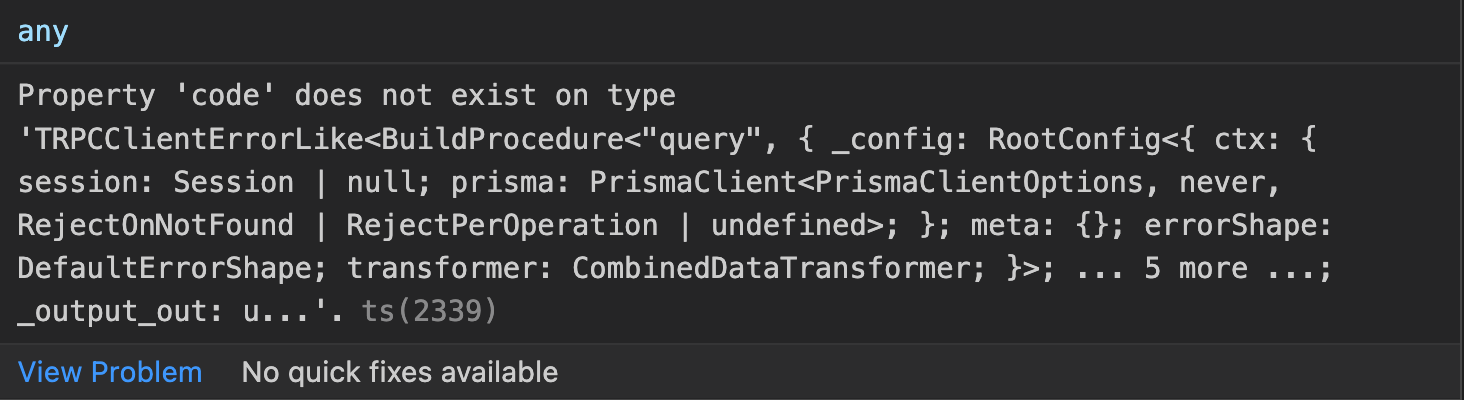Open the View Problem link
Screen dimensions: 1464x400
(110, 373)
